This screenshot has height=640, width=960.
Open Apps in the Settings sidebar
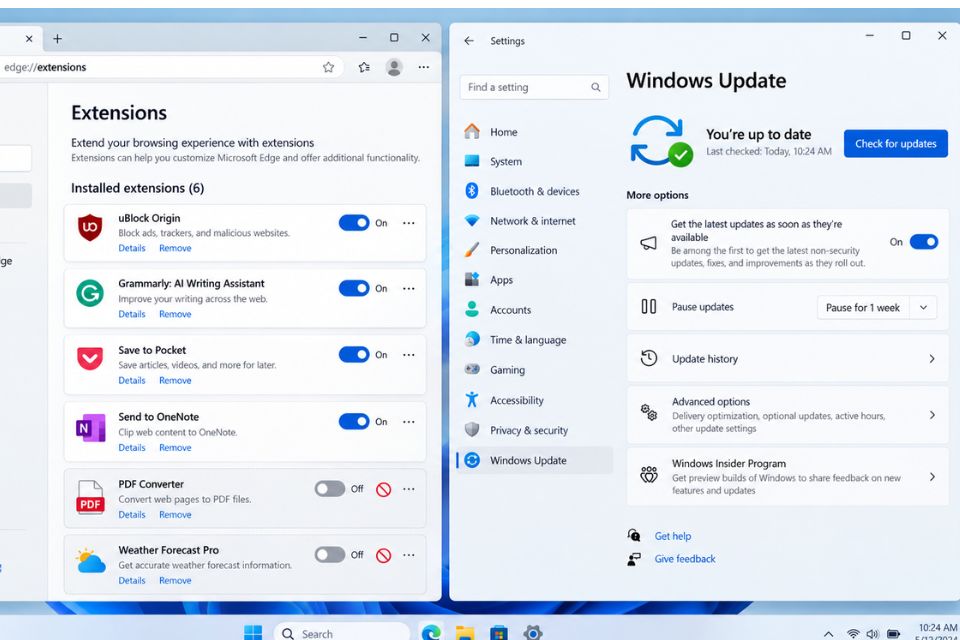click(x=535, y=280)
